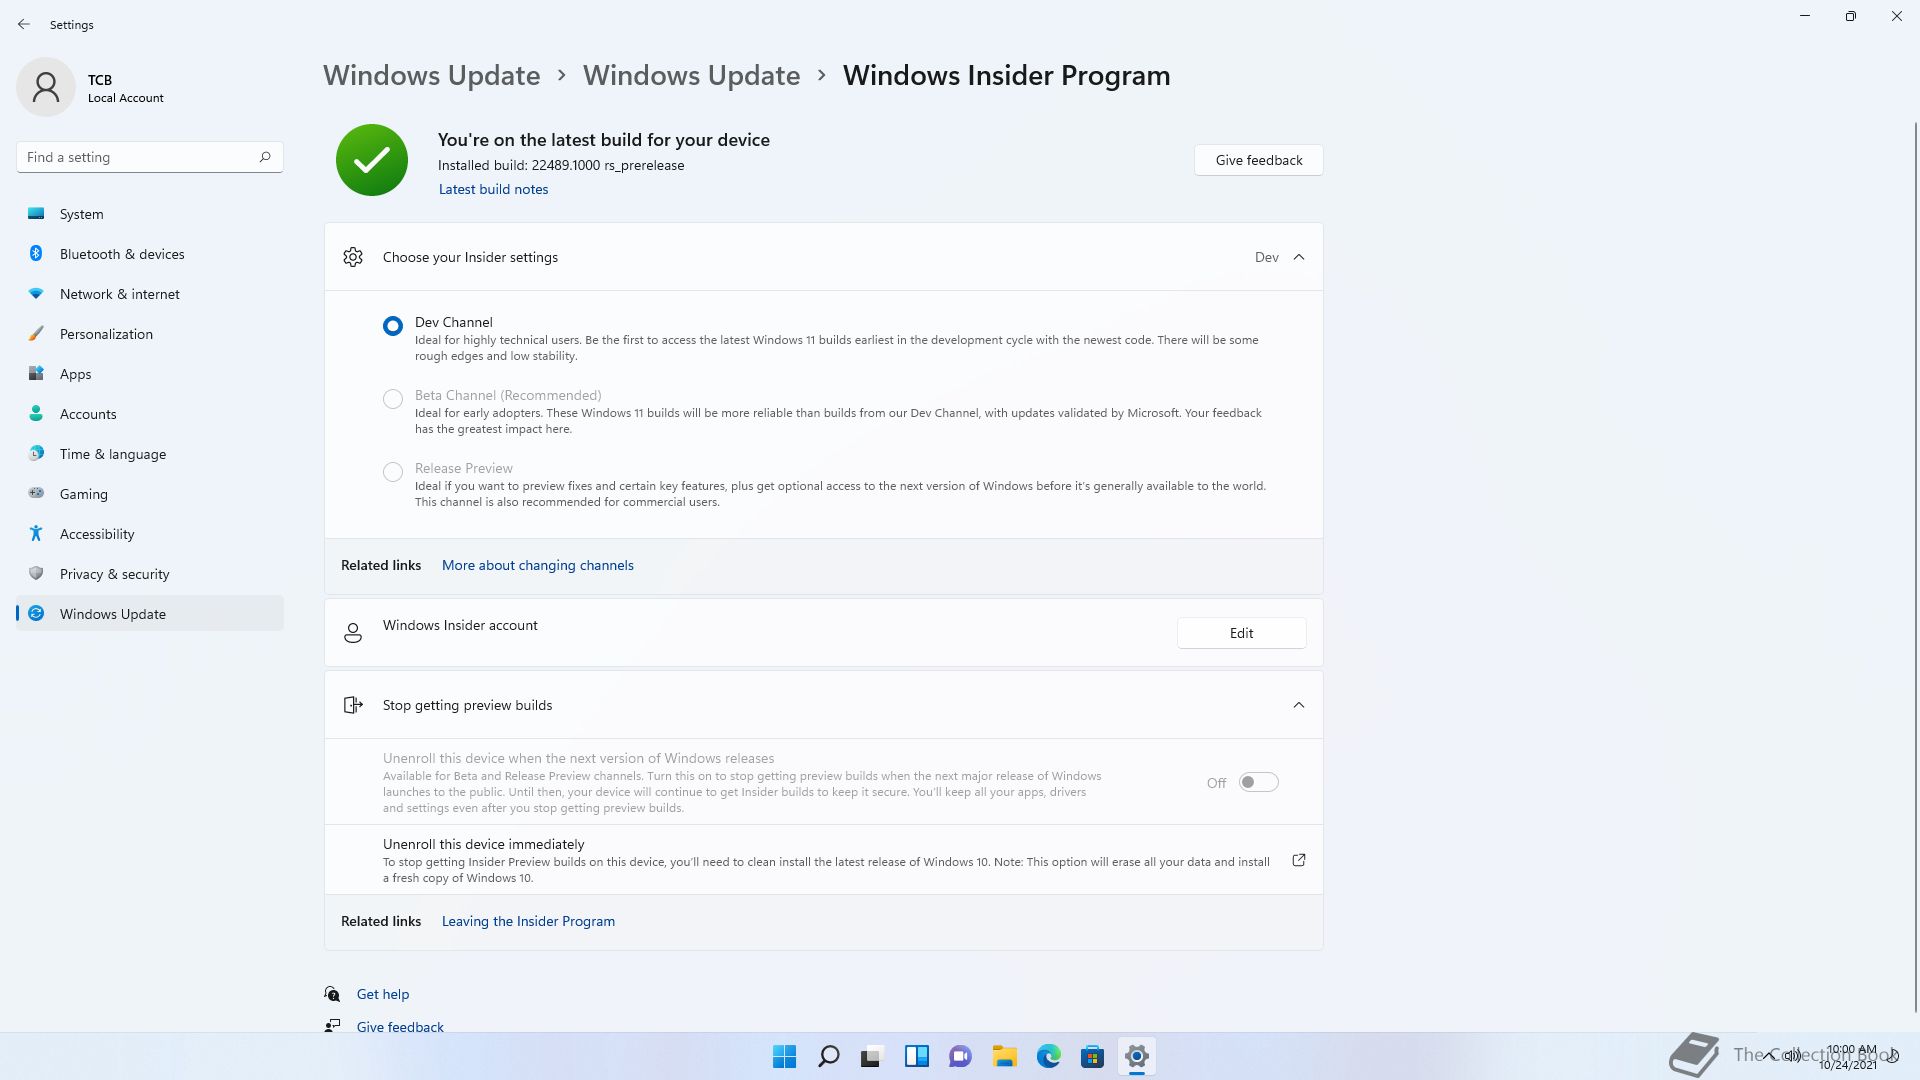Click the Accessibility figure icon
The image size is (1920, 1080).
pos(36,533)
